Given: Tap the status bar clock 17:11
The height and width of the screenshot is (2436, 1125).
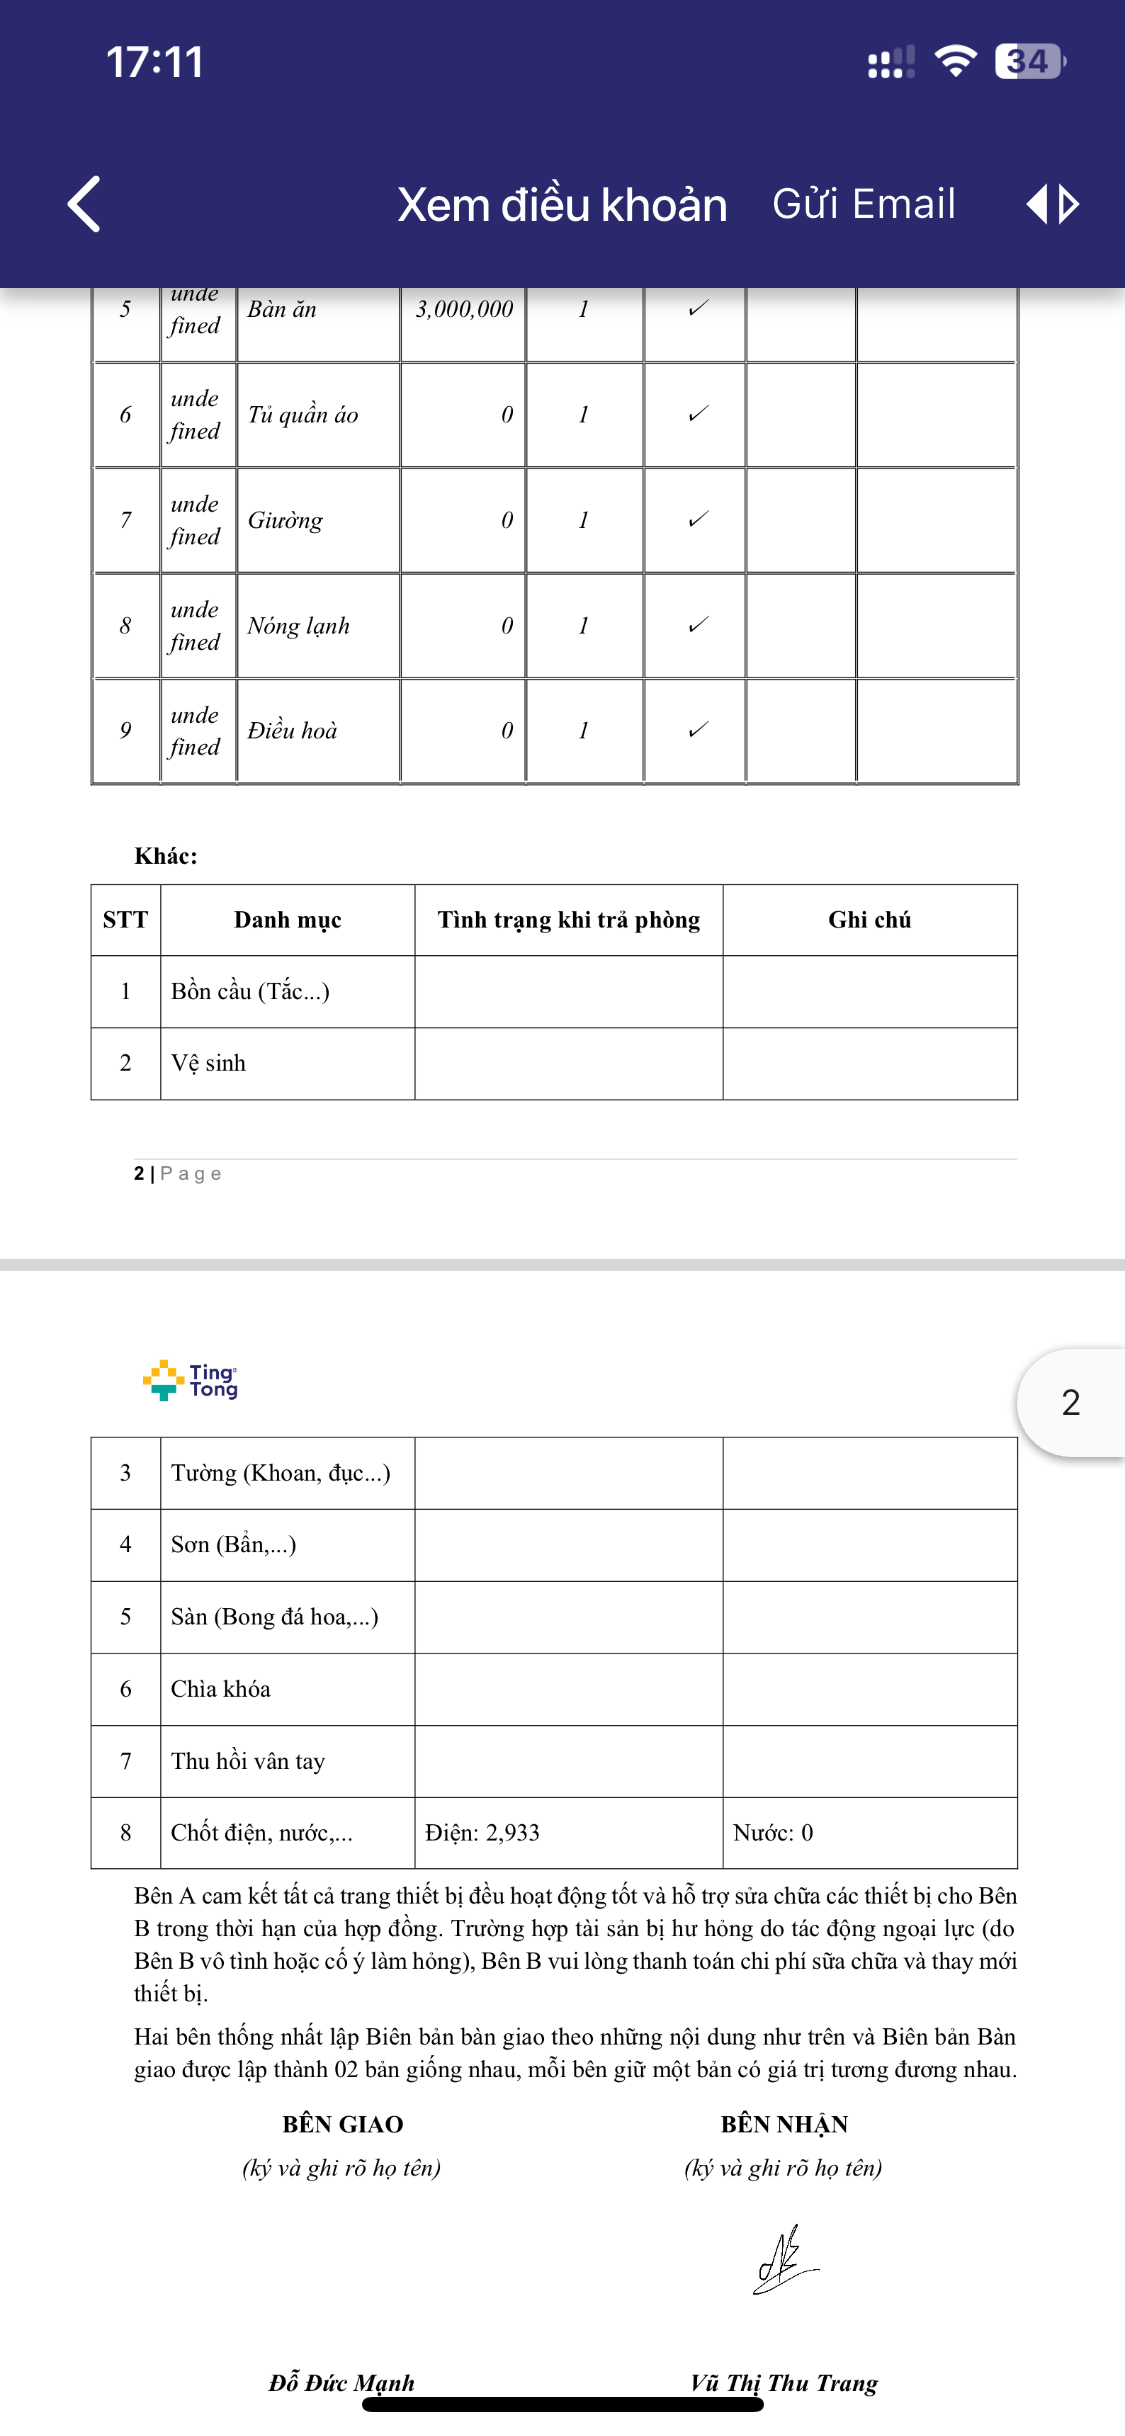Looking at the screenshot, I should 155,62.
